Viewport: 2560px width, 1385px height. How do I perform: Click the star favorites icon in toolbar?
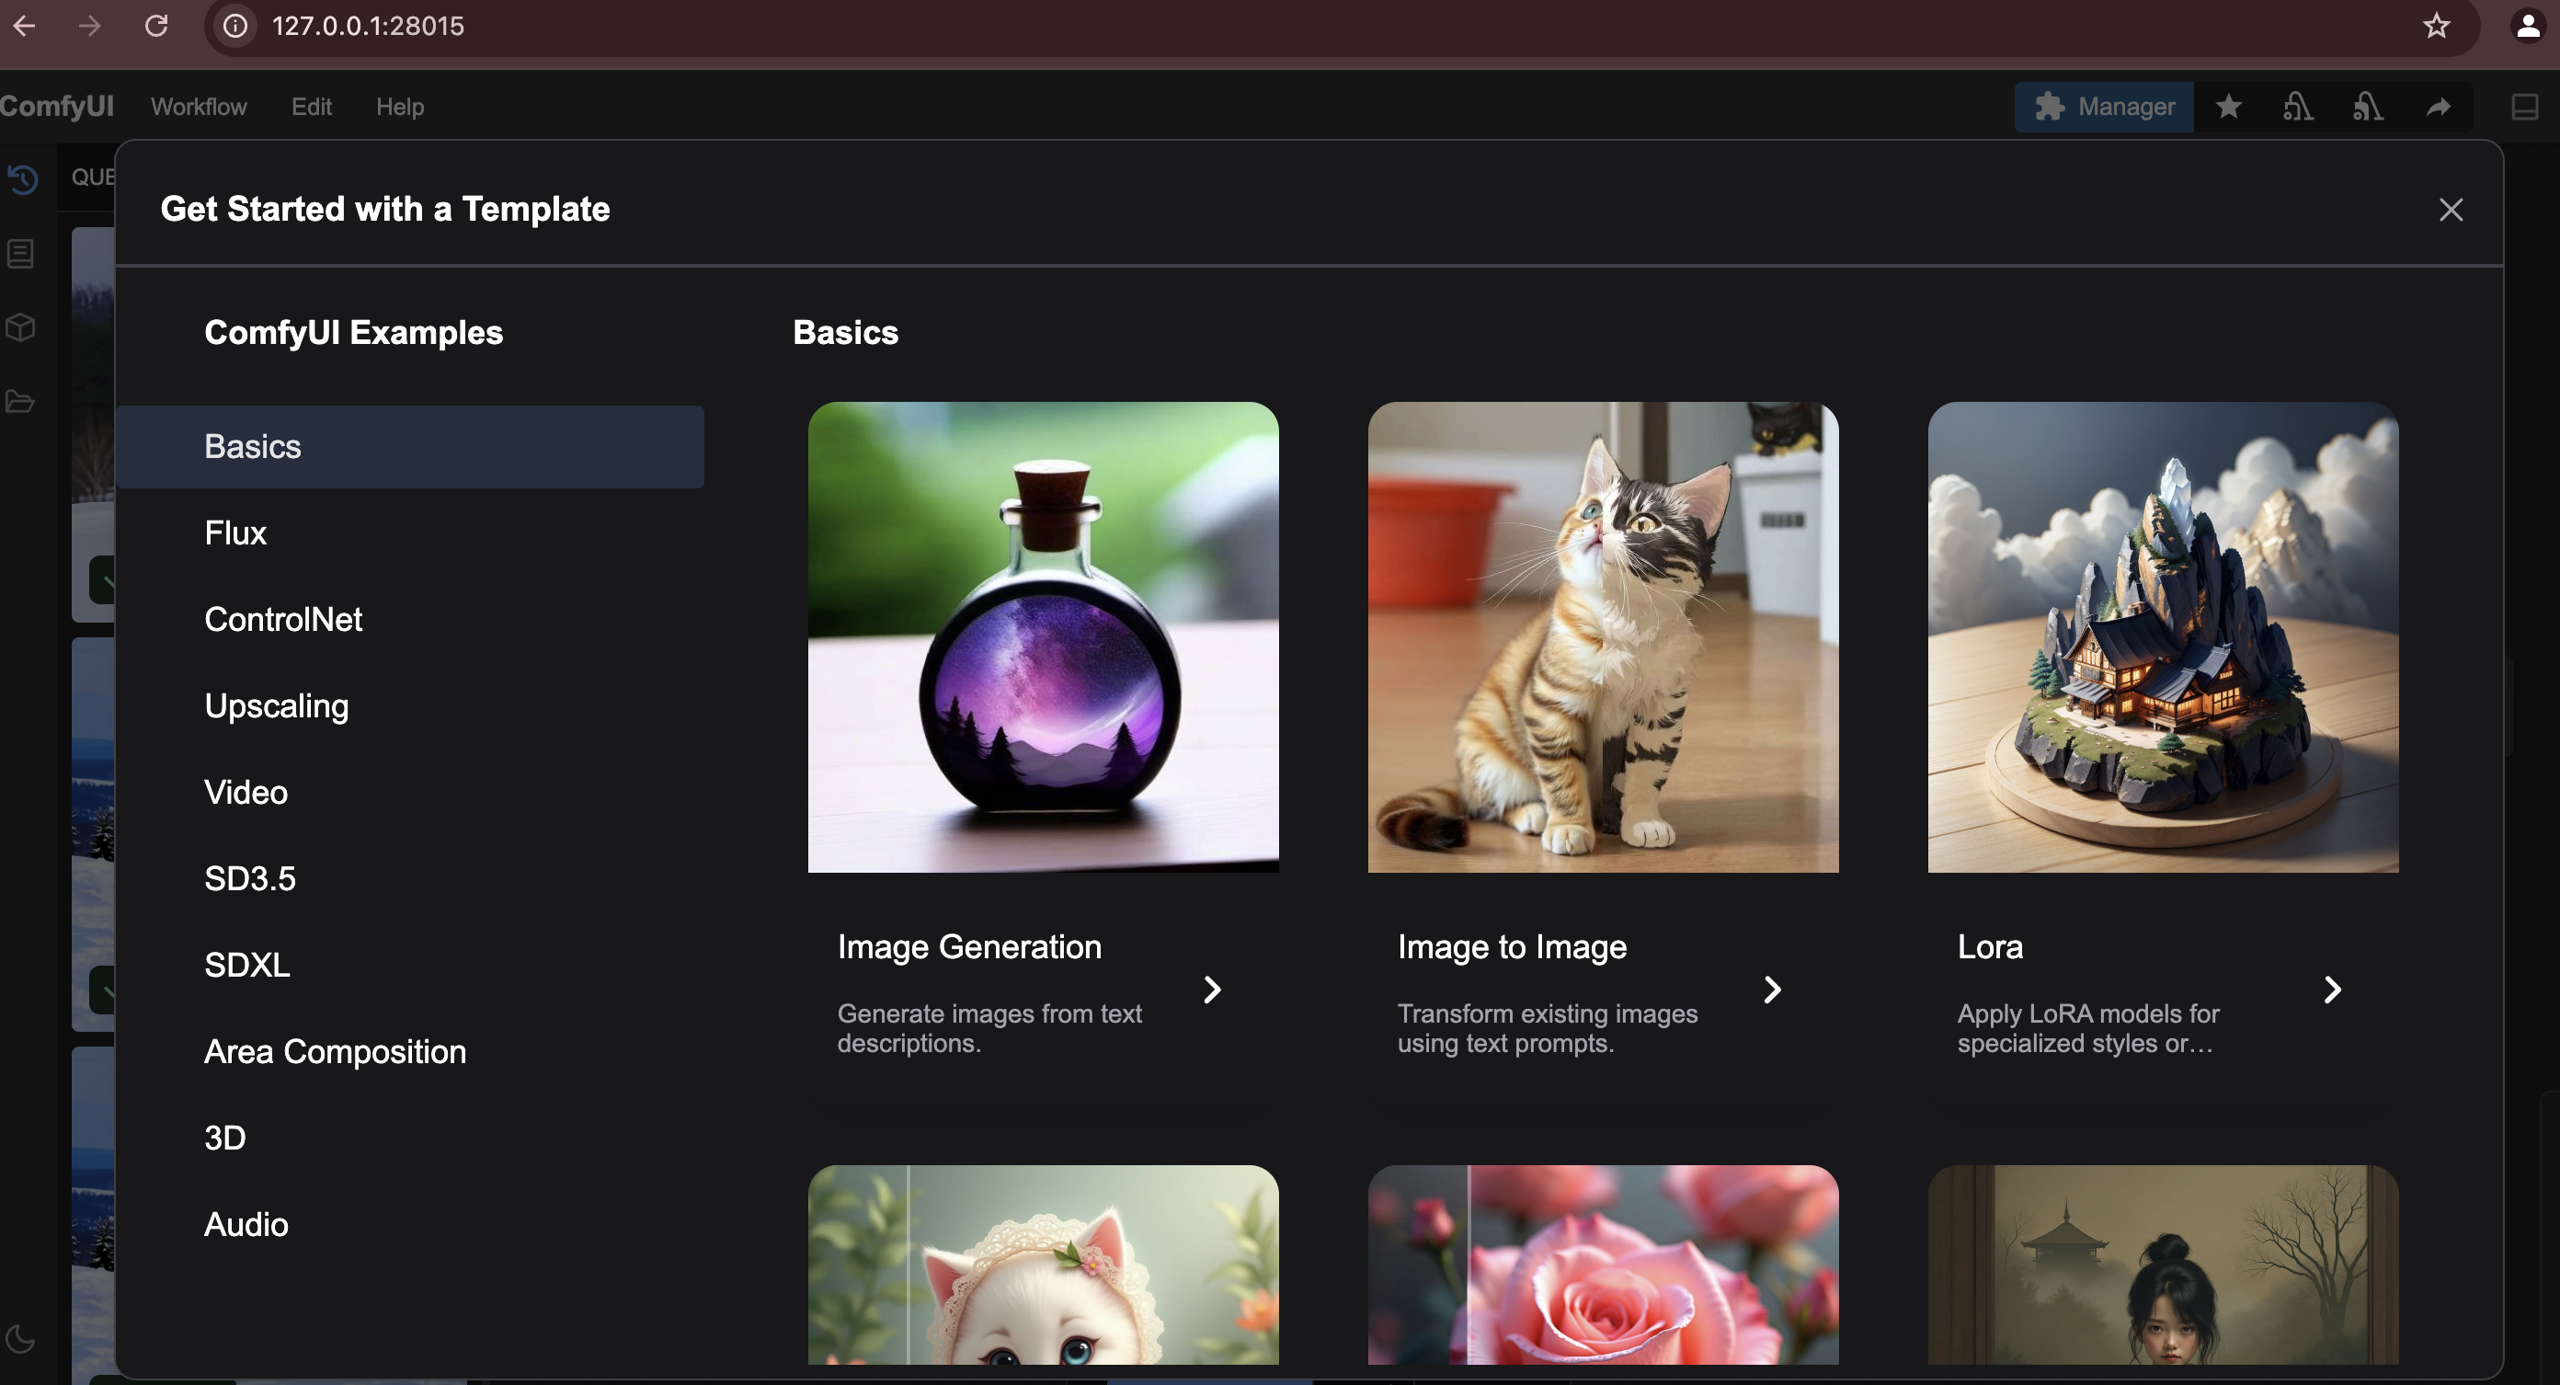(2229, 107)
